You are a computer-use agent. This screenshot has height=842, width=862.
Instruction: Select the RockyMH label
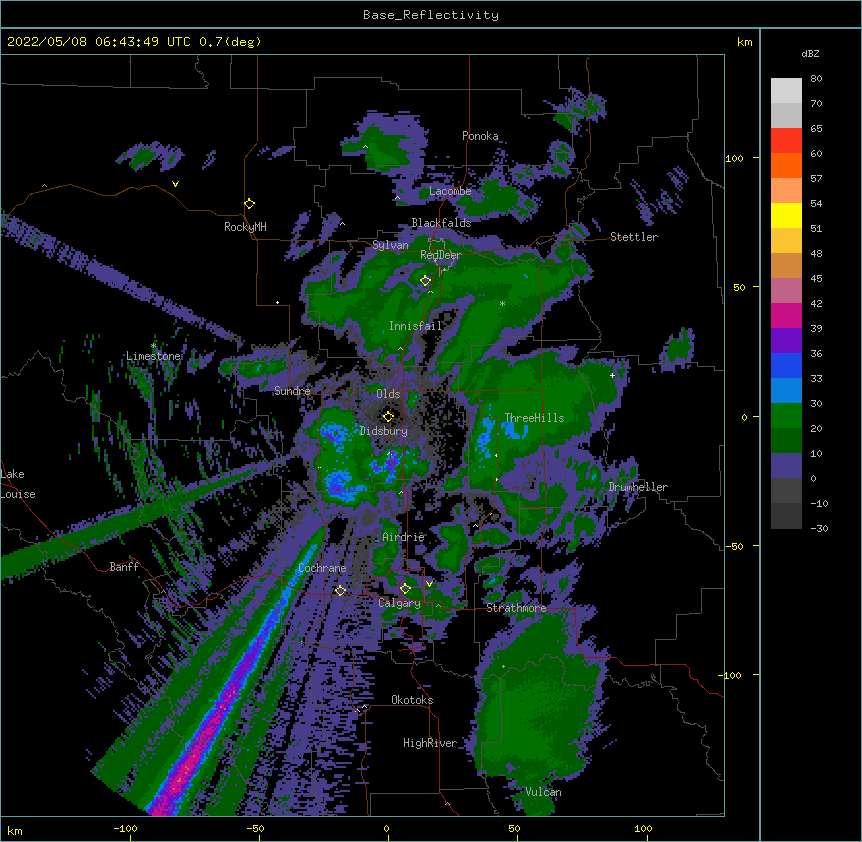point(245,227)
